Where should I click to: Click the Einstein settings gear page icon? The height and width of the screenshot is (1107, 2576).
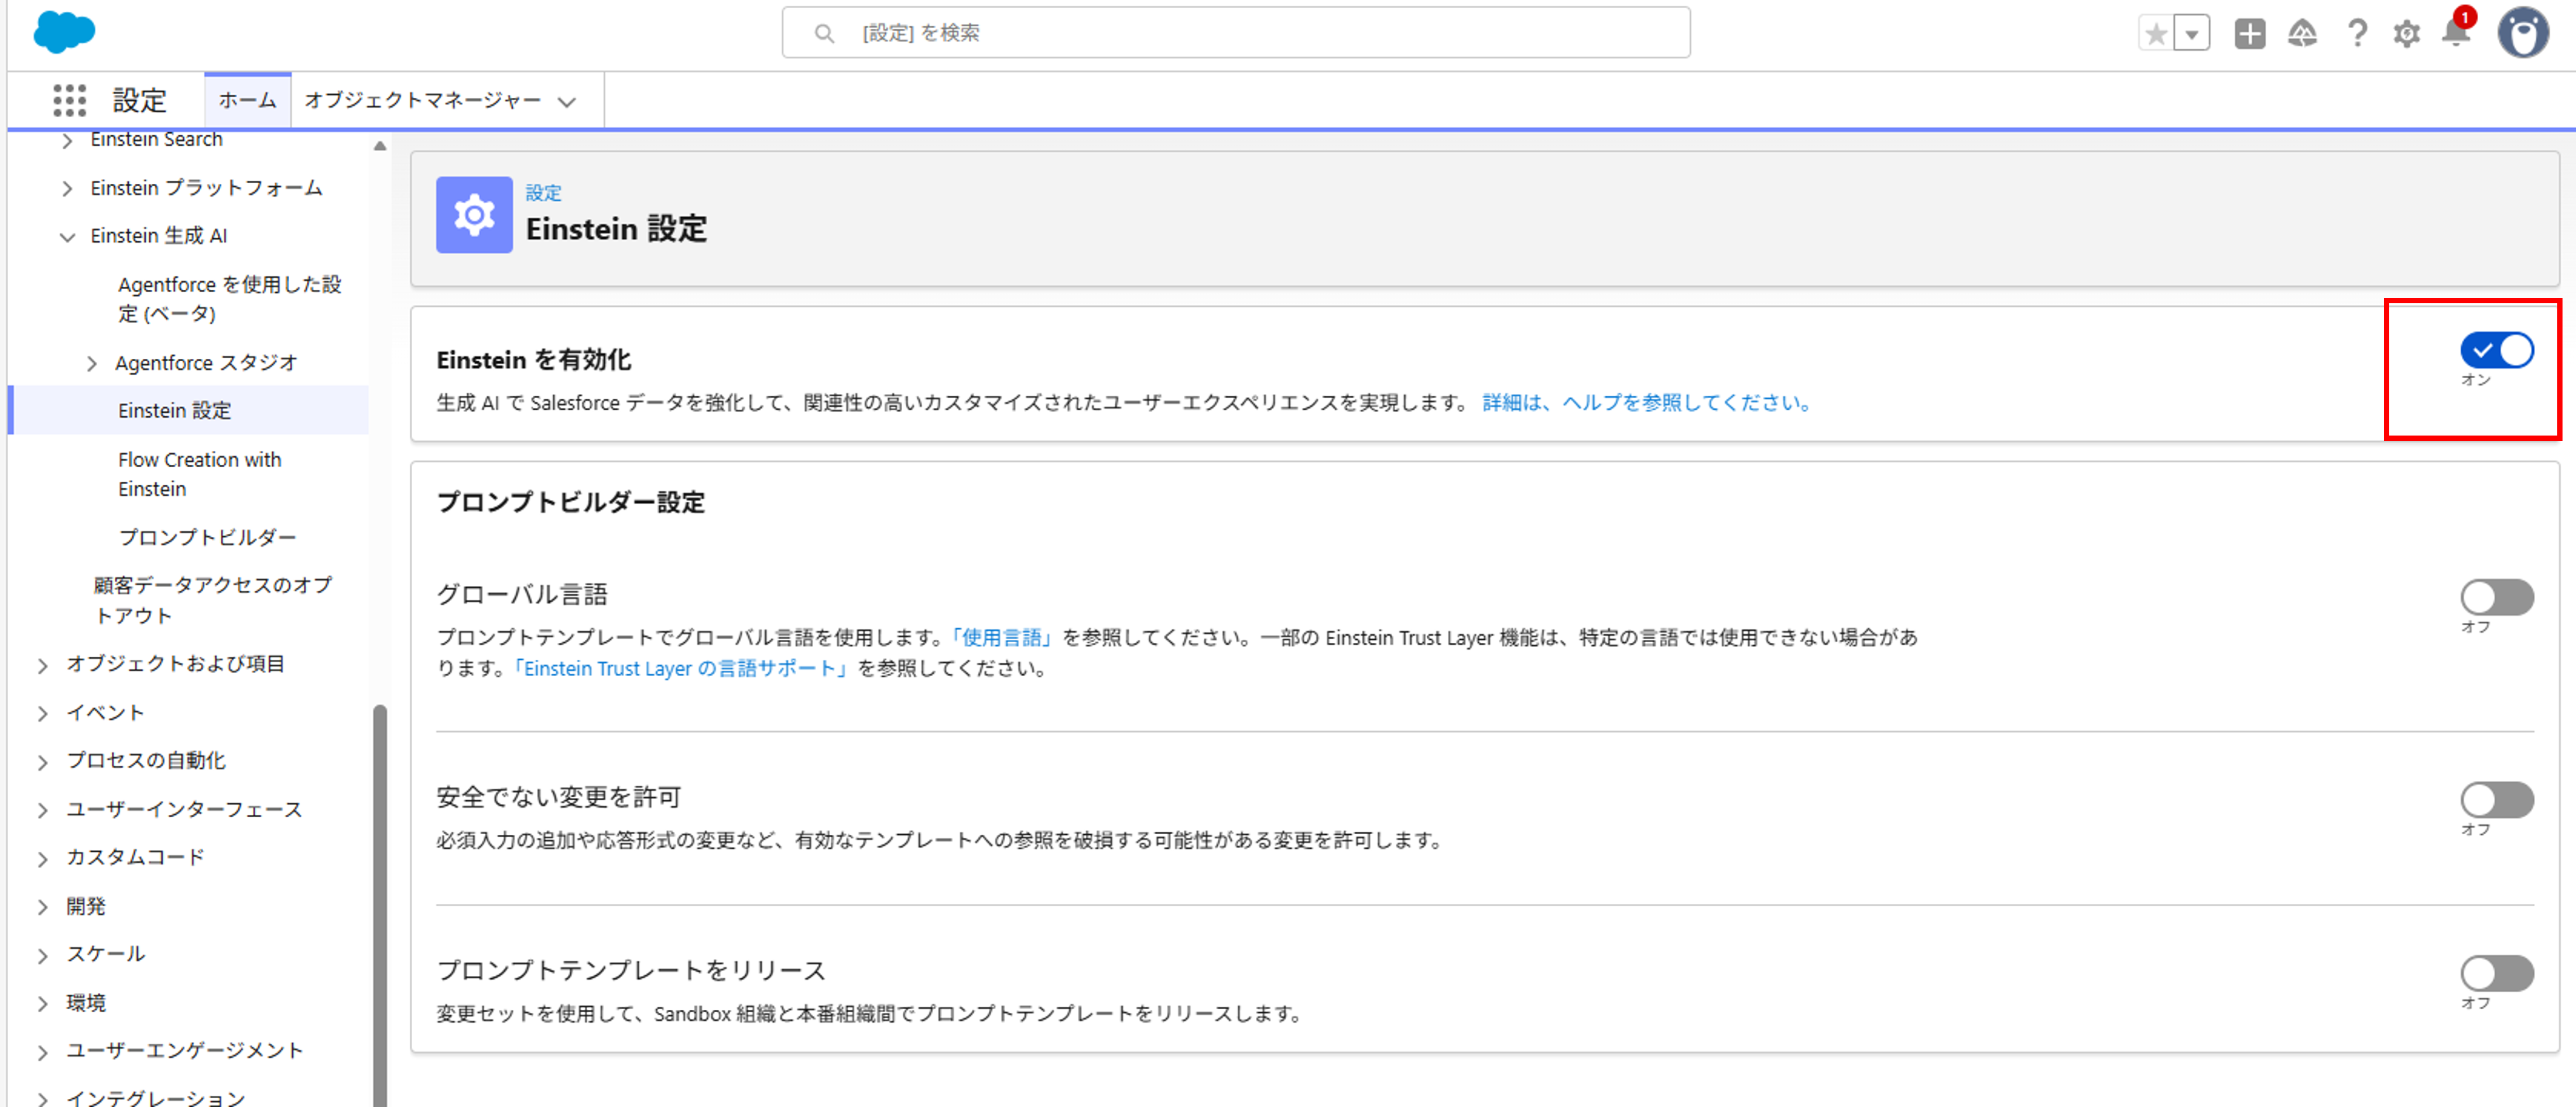474,215
